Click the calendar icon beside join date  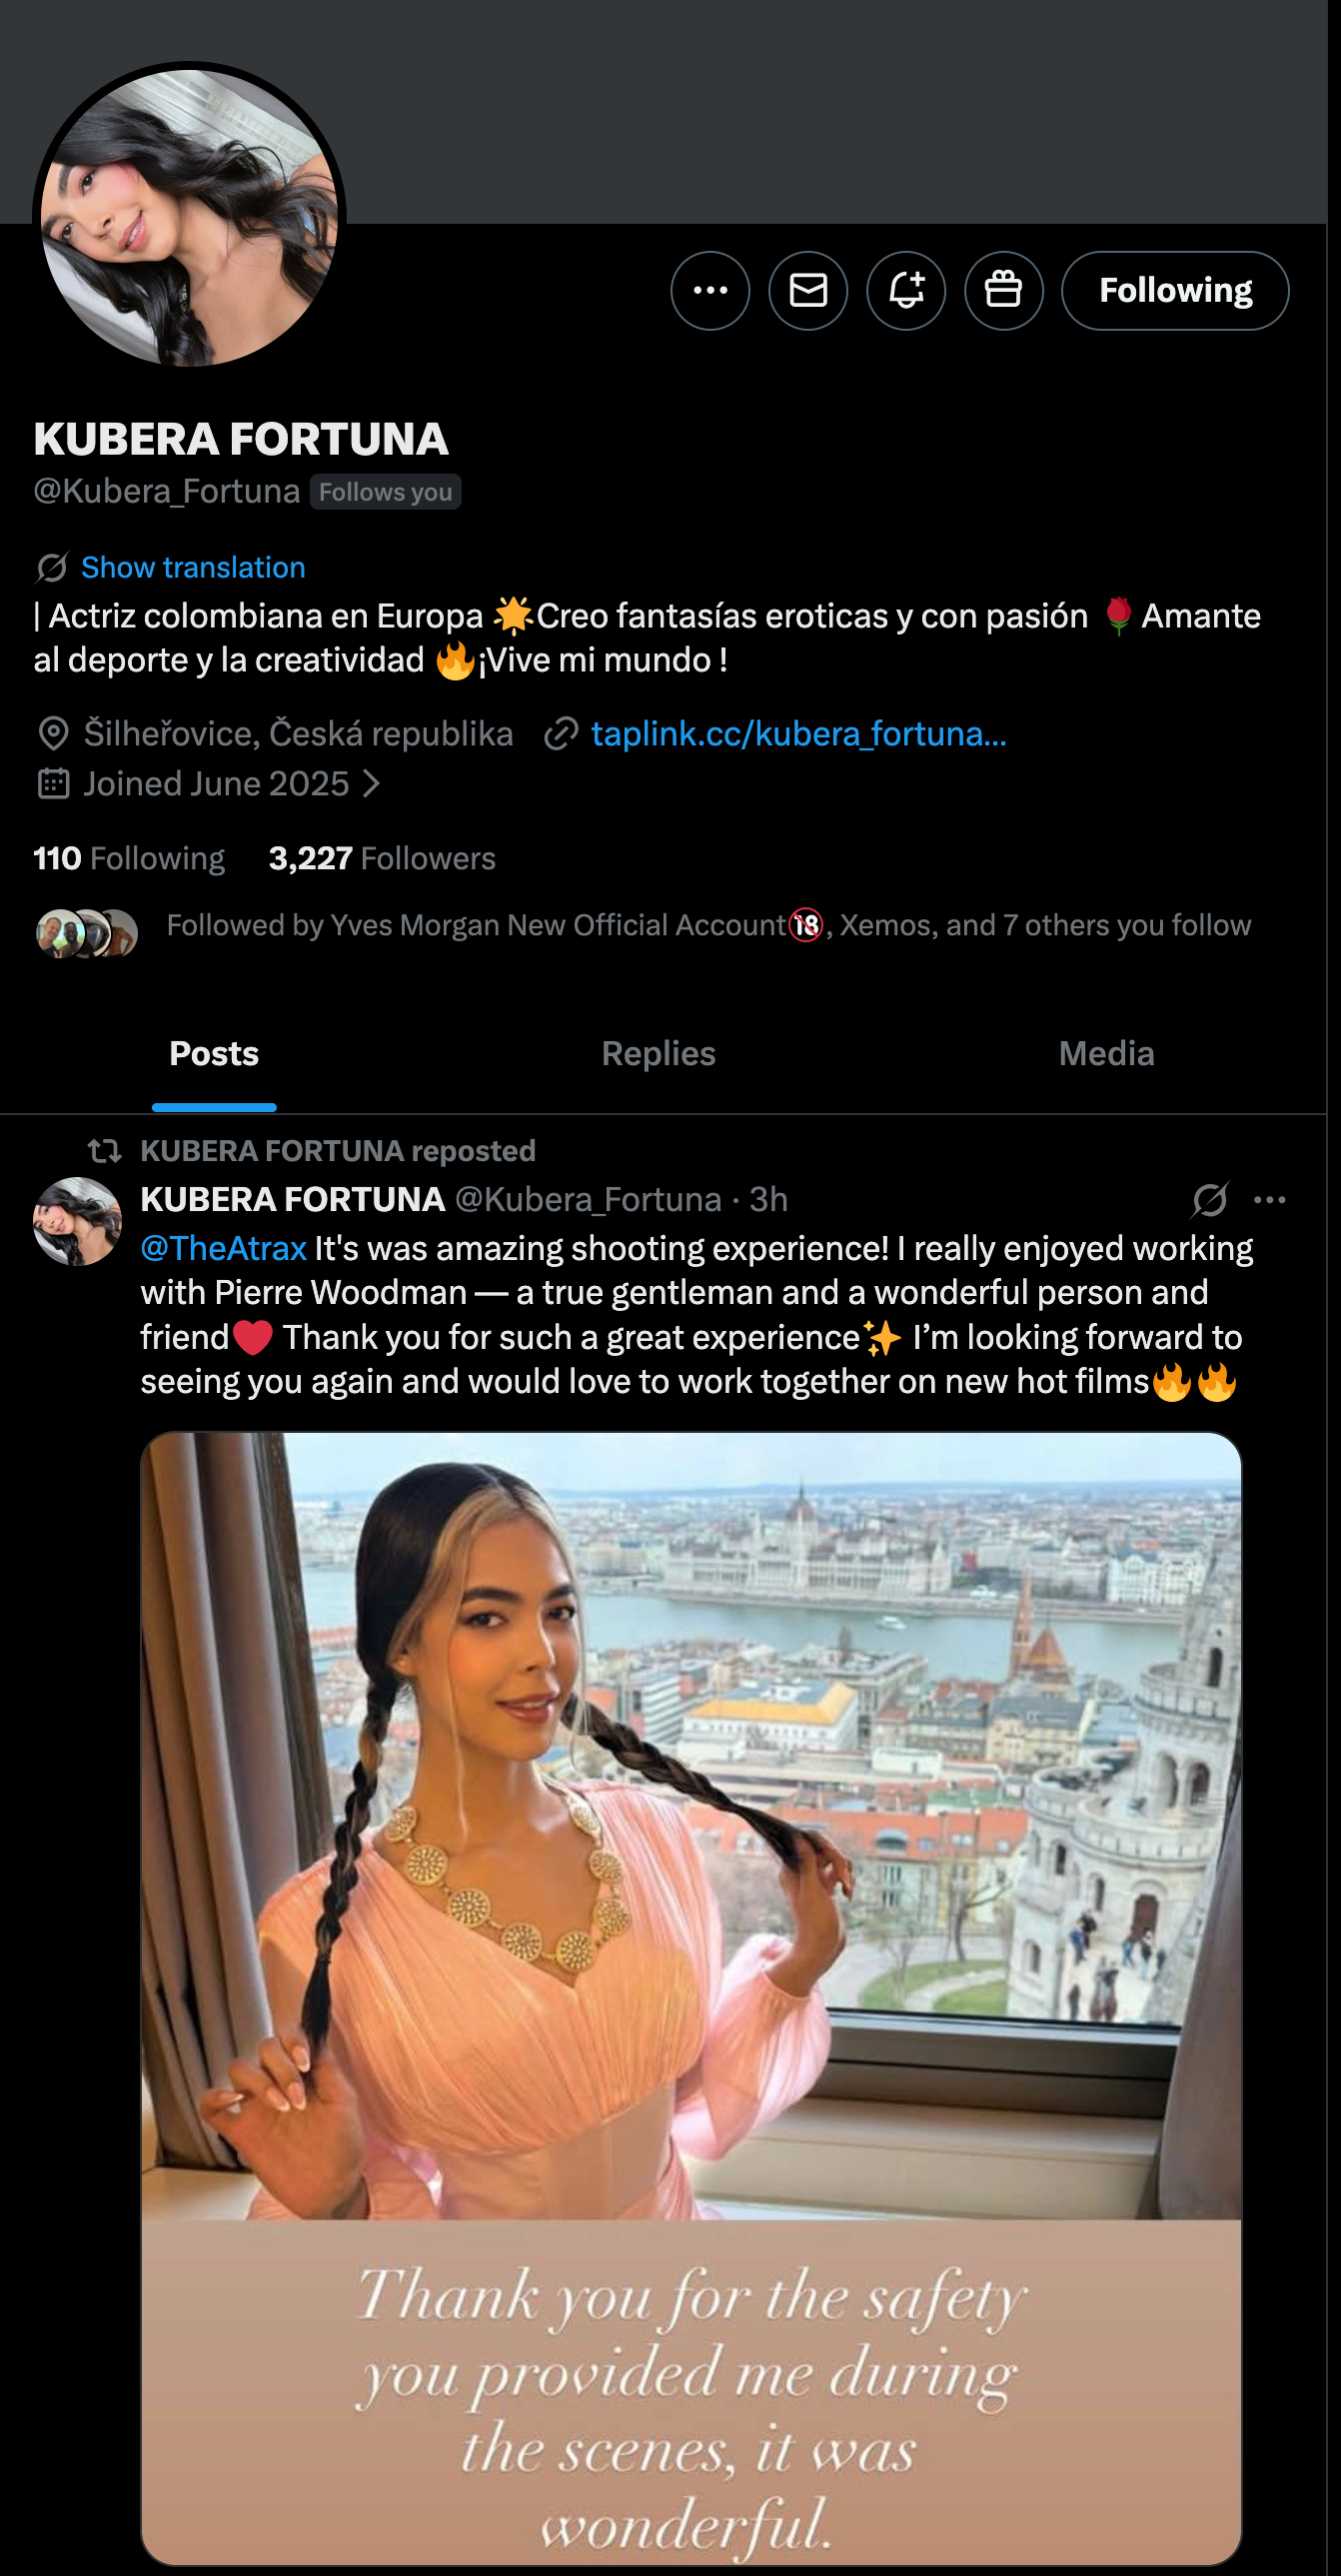[x=53, y=783]
